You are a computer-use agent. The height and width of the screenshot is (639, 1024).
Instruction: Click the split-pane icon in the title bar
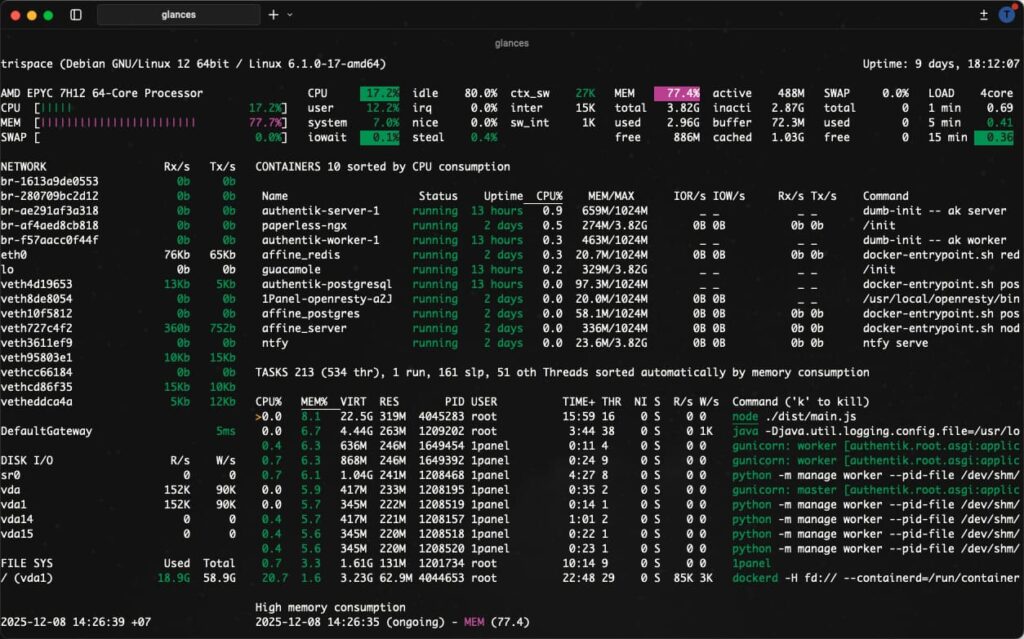986,14
